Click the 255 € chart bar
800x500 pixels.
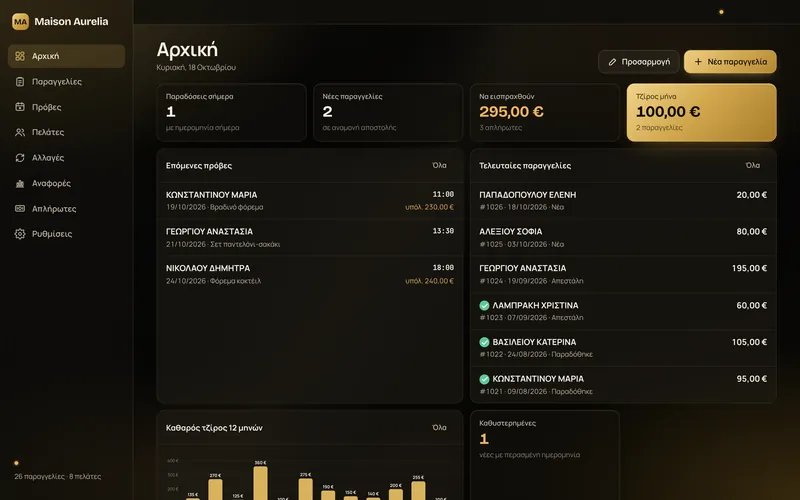(418, 491)
